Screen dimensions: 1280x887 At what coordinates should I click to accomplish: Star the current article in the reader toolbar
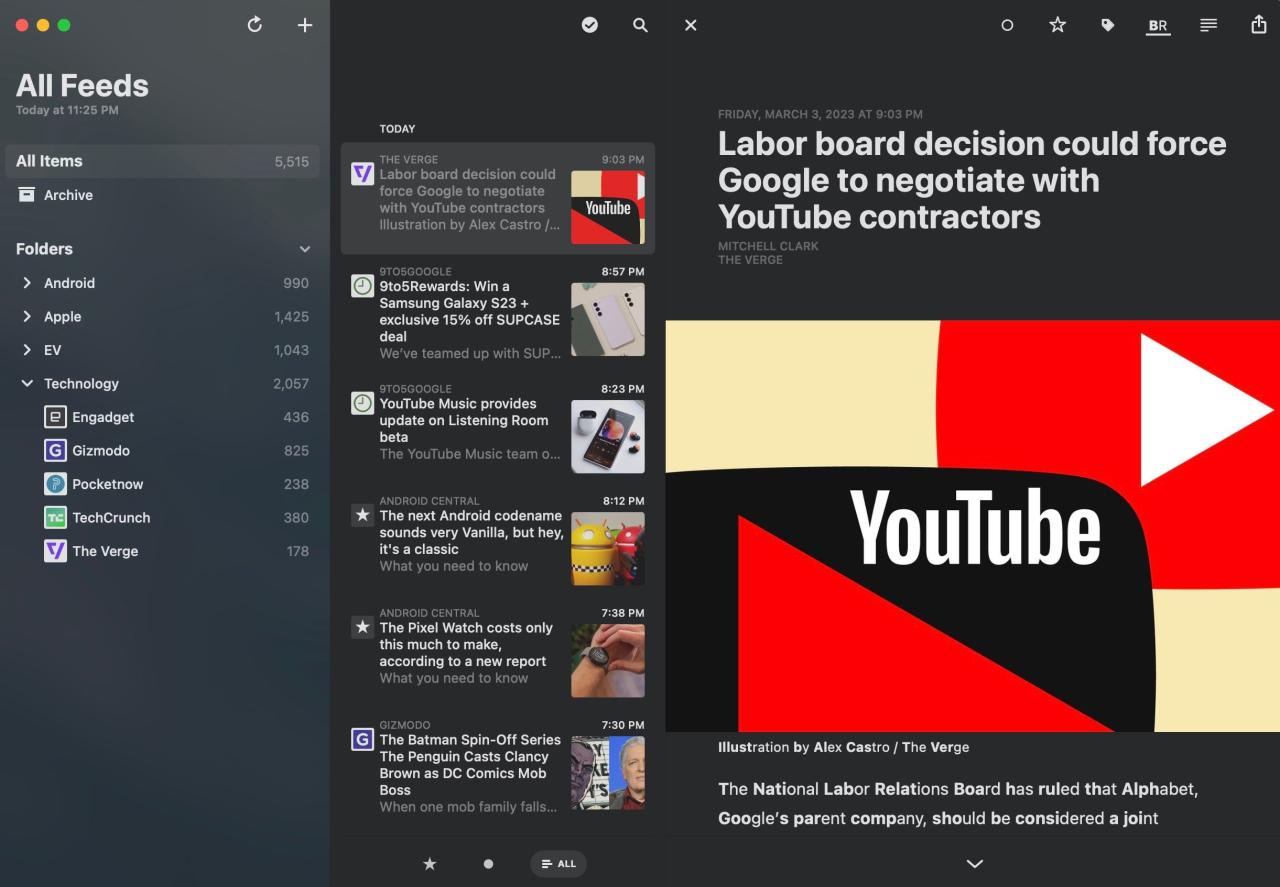(1057, 25)
